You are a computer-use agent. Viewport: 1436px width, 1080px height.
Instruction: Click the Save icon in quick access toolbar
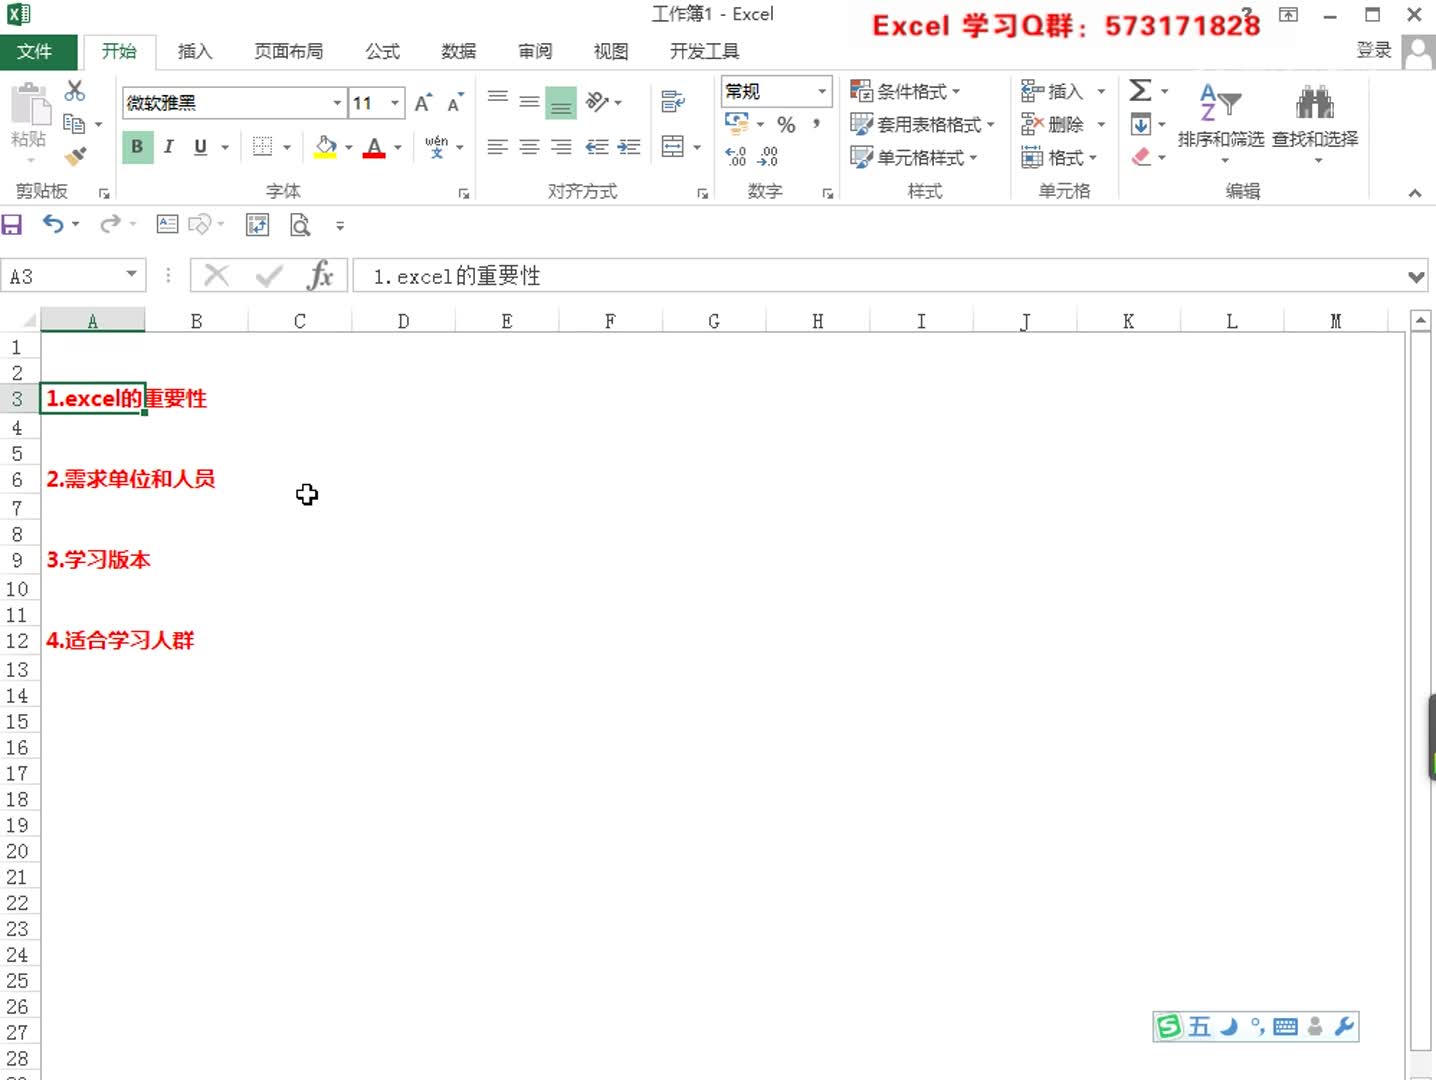click(x=12, y=225)
